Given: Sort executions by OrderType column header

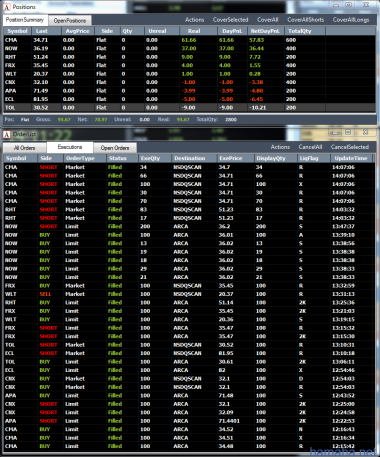Looking at the screenshot, I should click(85, 158).
